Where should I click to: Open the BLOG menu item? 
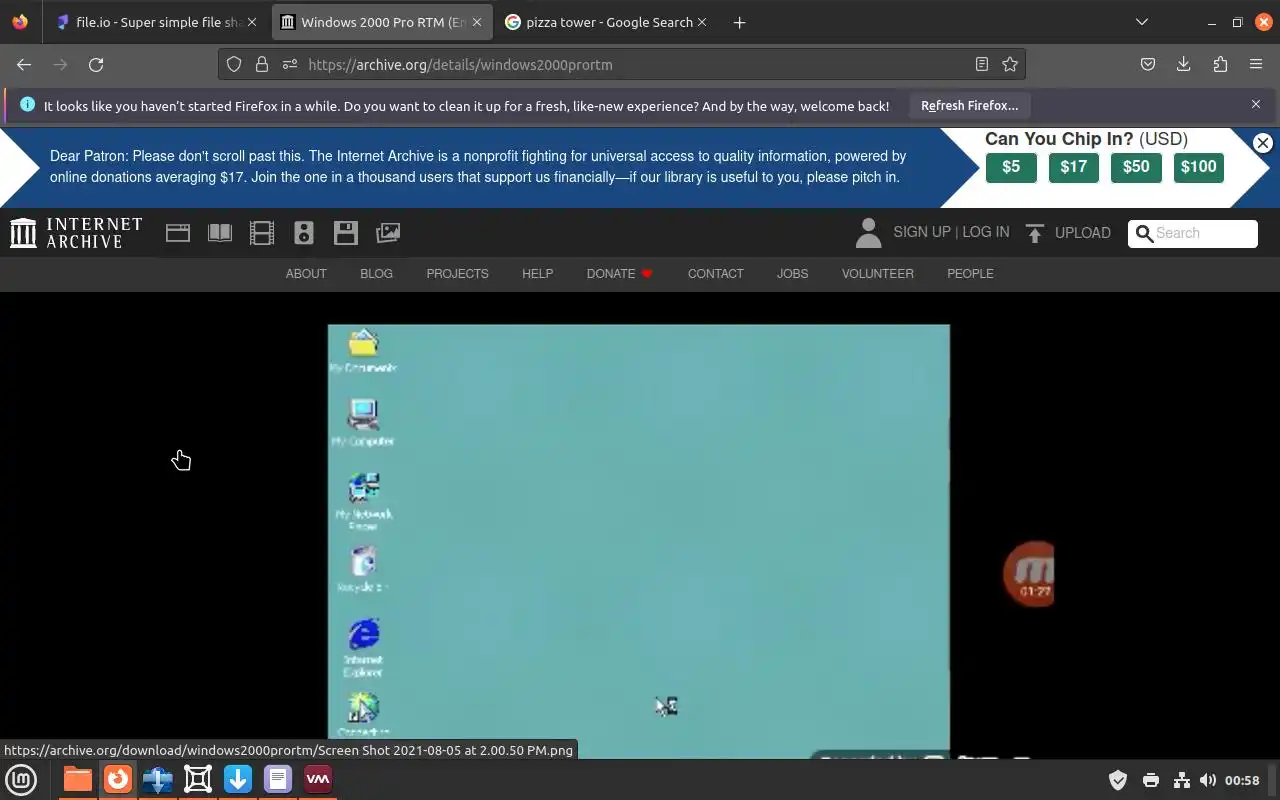coord(376,274)
